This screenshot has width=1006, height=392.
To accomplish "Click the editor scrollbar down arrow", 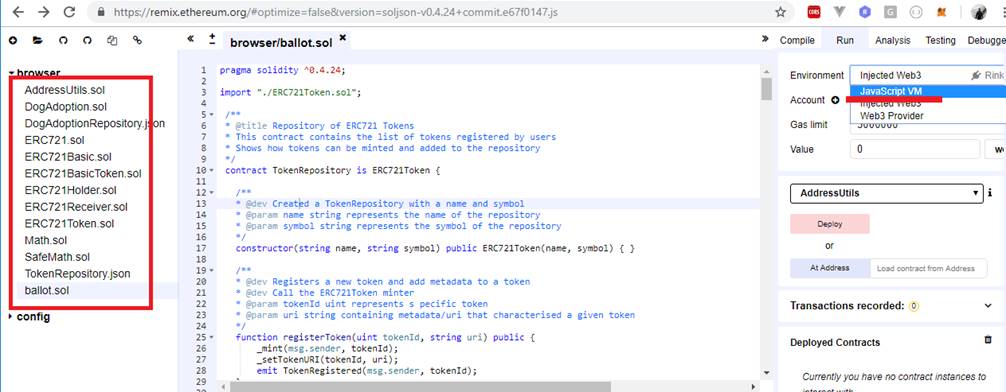I will click(766, 373).
